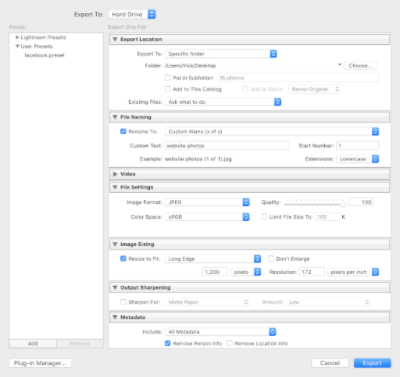Image resolution: width=400 pixels, height=377 pixels.
Task: Uncheck Remove Person Info checkbox
Action: (168, 343)
